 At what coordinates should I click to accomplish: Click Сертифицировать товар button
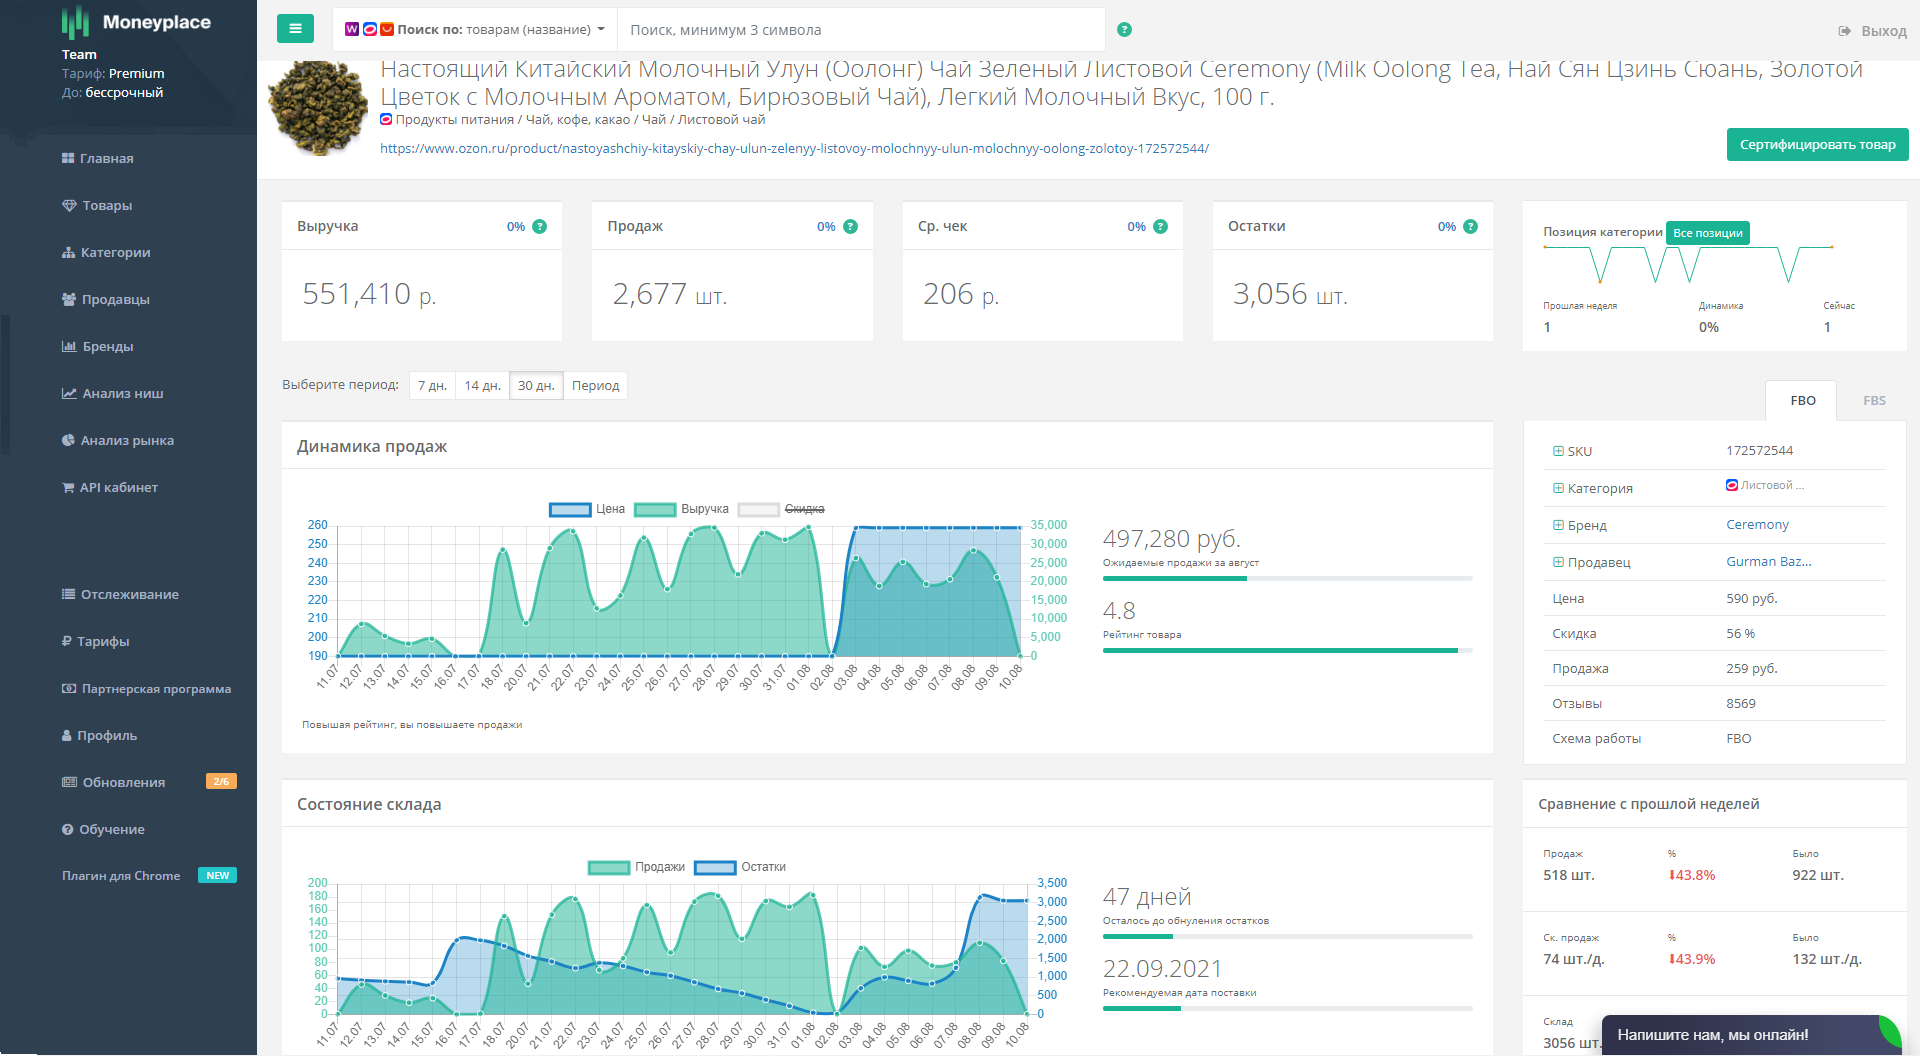click(x=1817, y=145)
